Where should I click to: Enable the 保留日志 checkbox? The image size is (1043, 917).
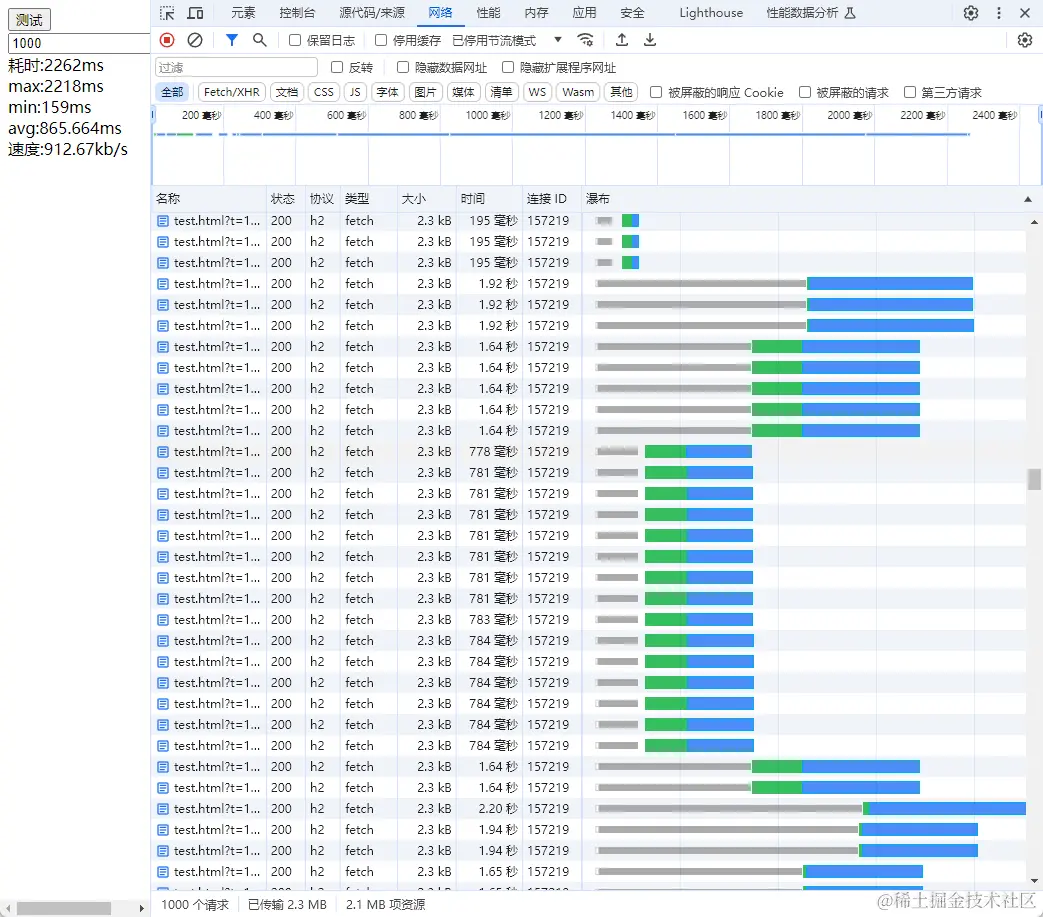tap(295, 40)
